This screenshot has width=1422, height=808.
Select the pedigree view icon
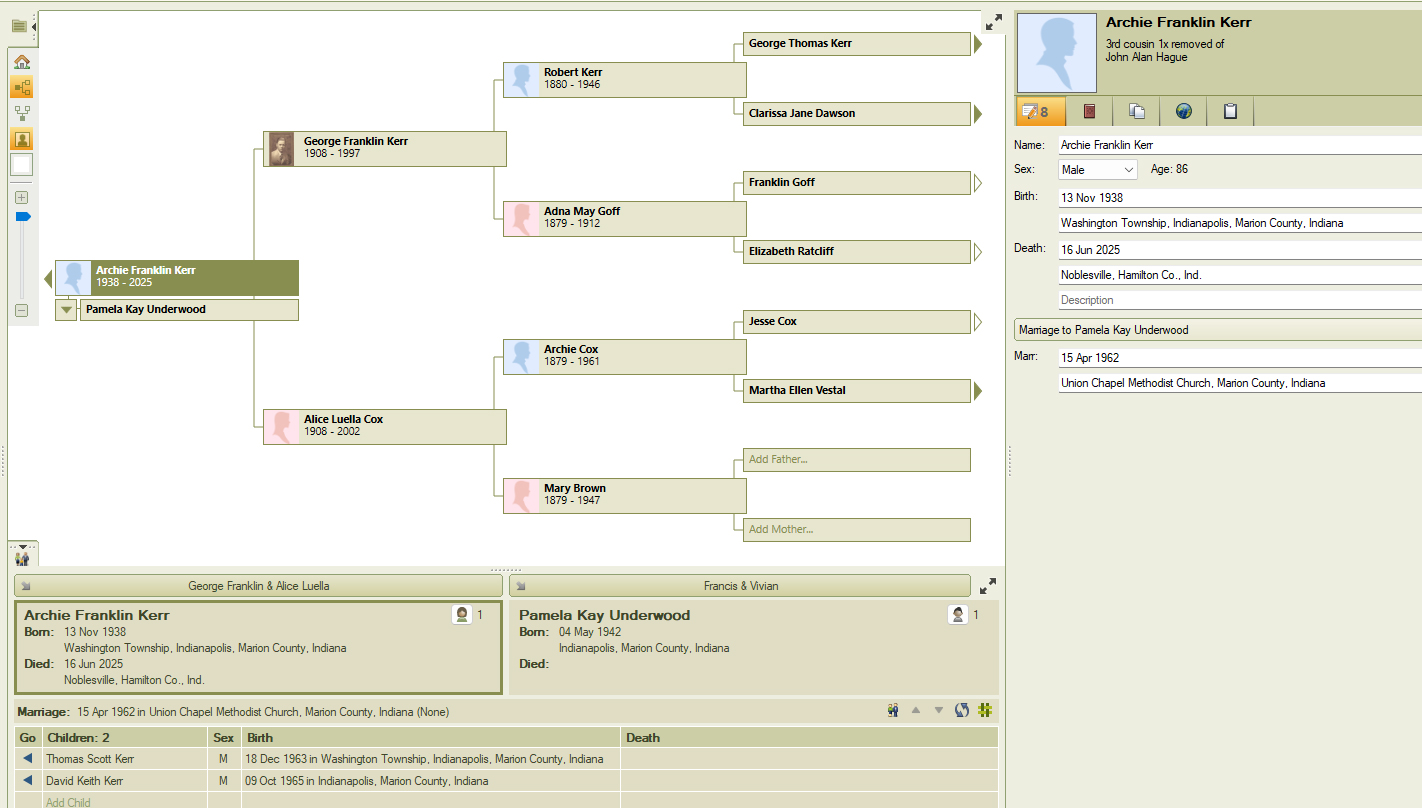[22, 88]
